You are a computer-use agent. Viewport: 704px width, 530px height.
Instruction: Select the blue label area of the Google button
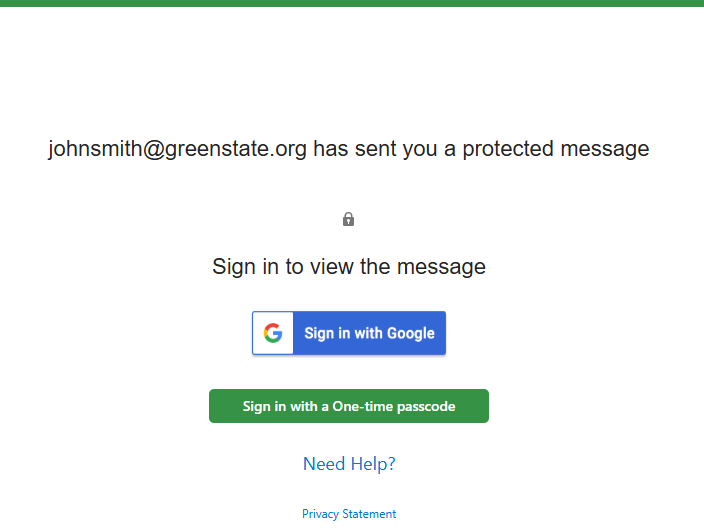[x=369, y=333]
